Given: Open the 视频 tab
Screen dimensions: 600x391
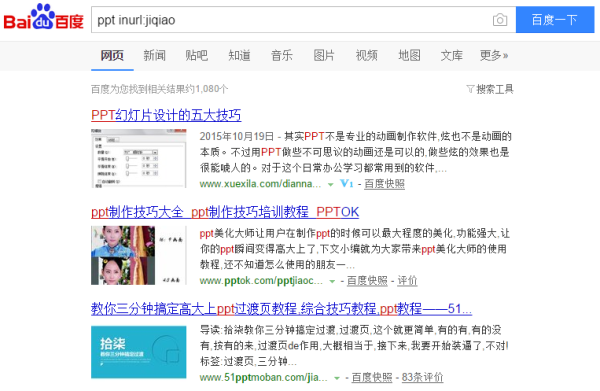Looking at the screenshot, I should [x=367, y=55].
